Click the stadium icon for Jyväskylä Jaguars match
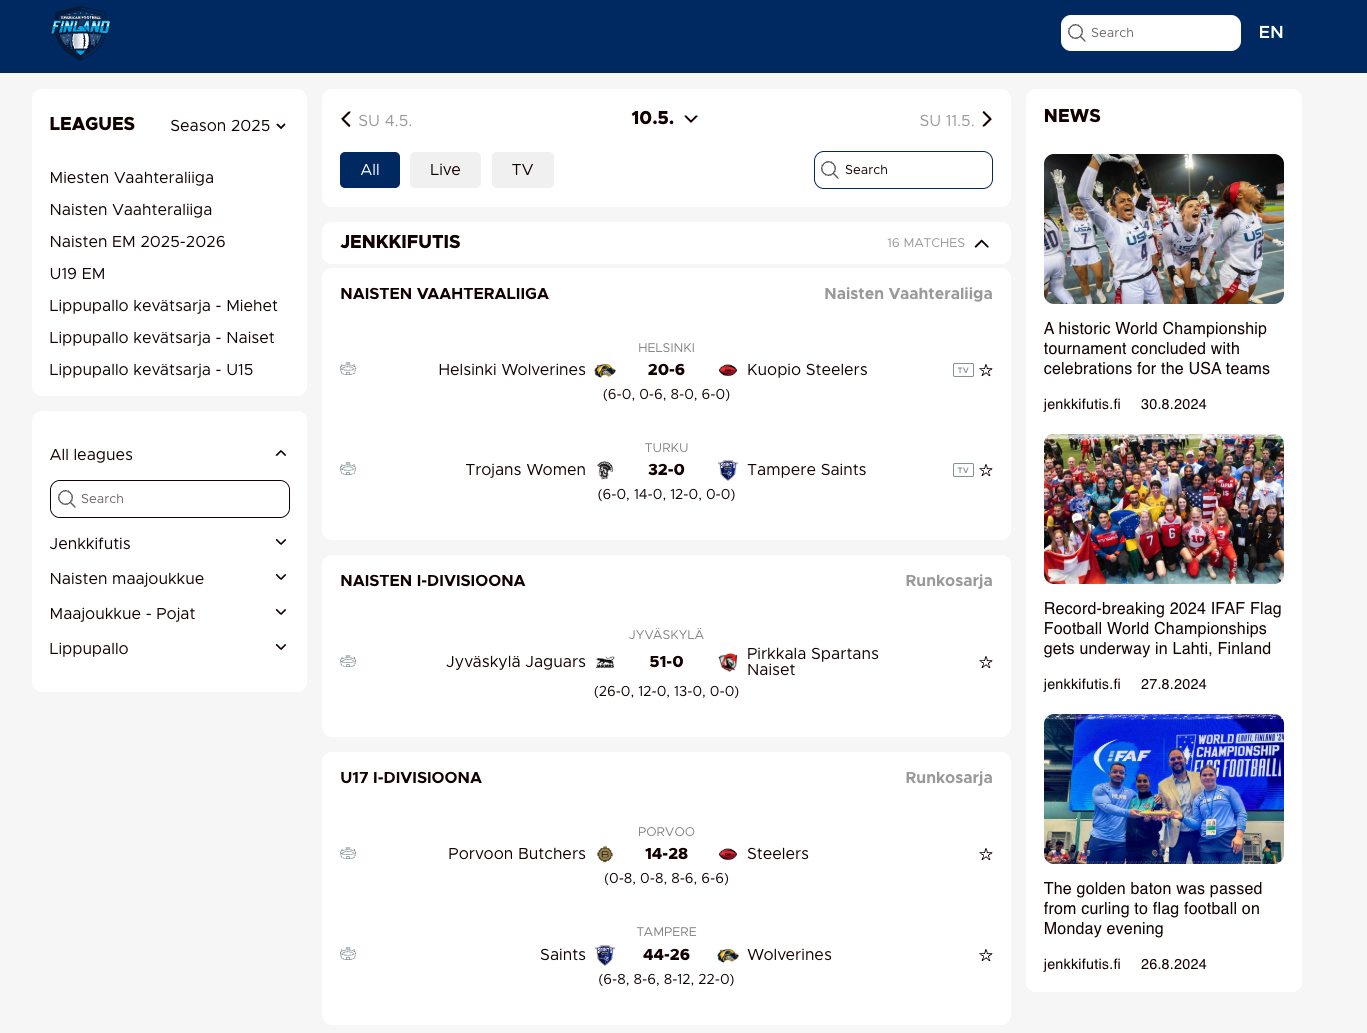The width and height of the screenshot is (1367, 1033). 348,662
